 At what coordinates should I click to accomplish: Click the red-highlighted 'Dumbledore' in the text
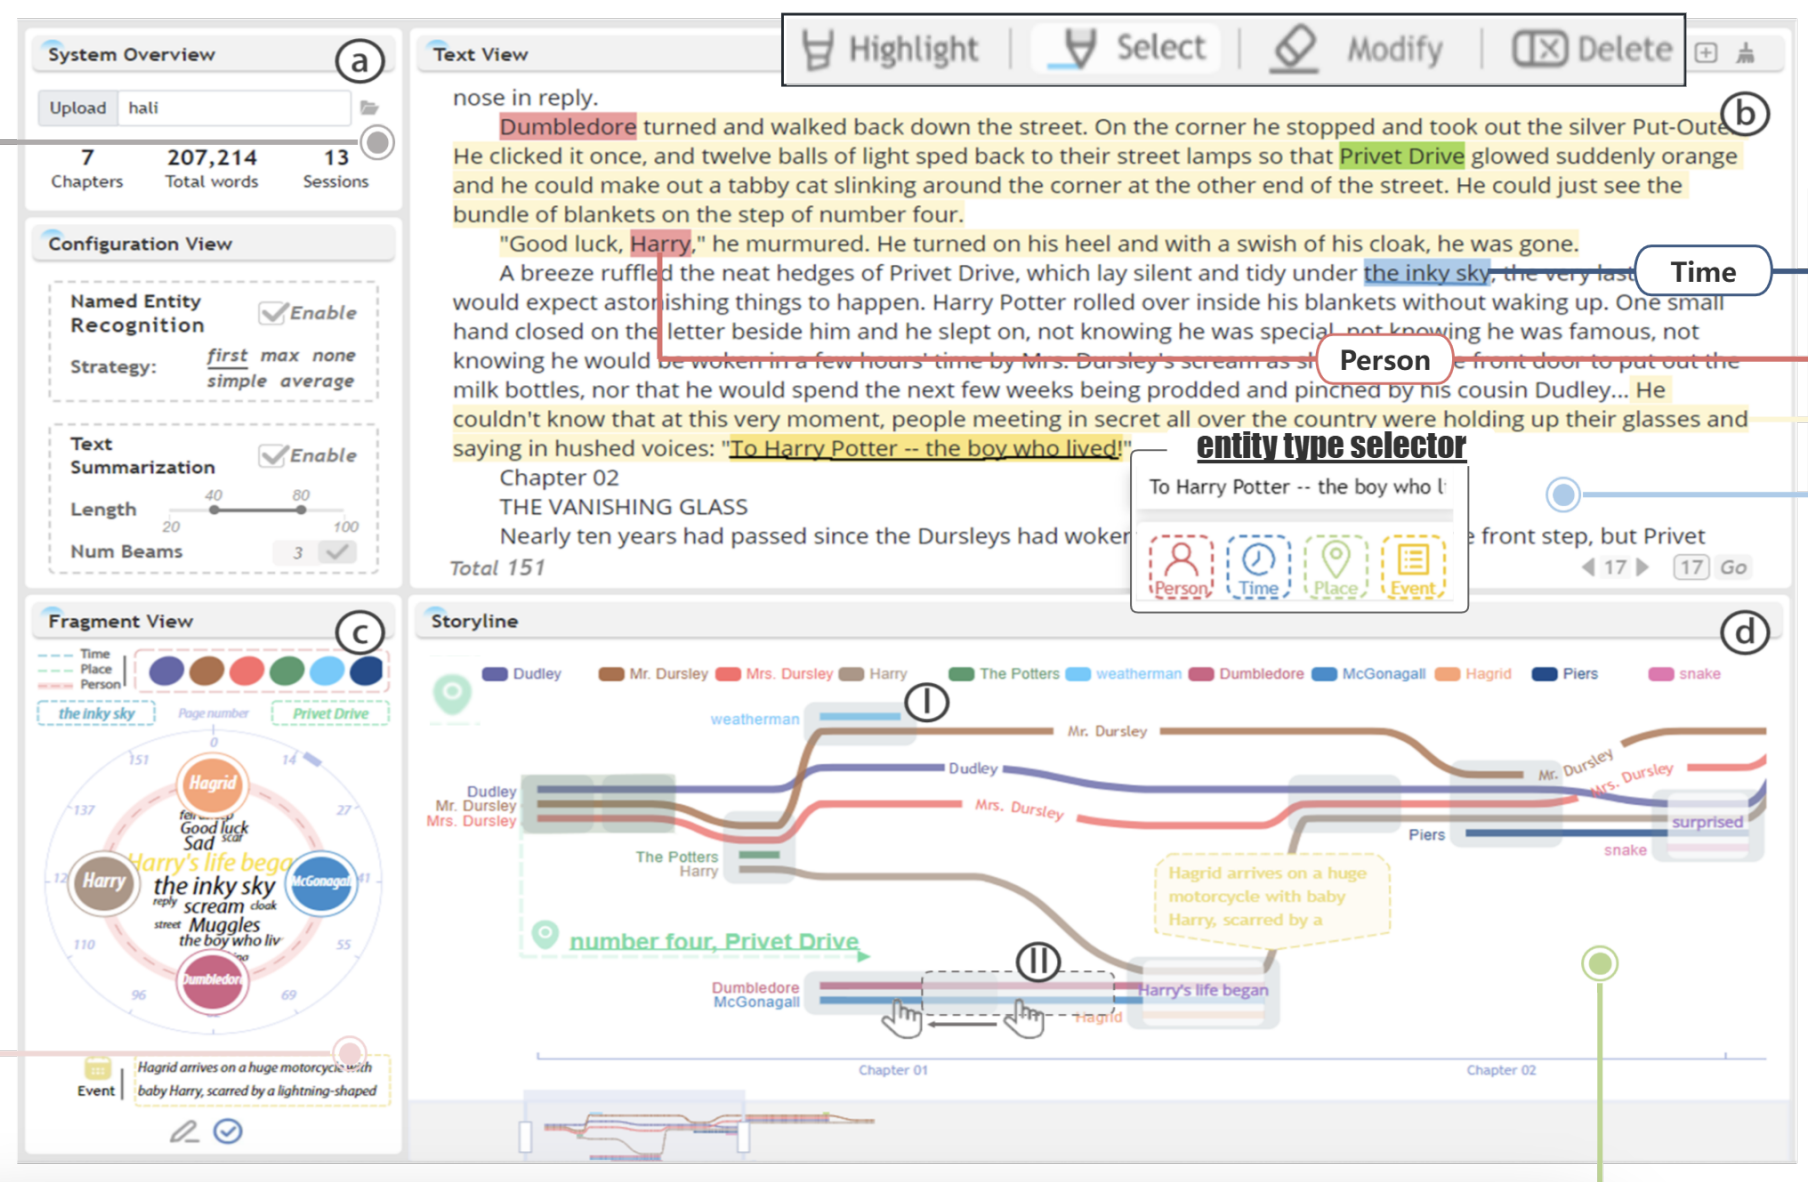pyautogui.click(x=567, y=127)
